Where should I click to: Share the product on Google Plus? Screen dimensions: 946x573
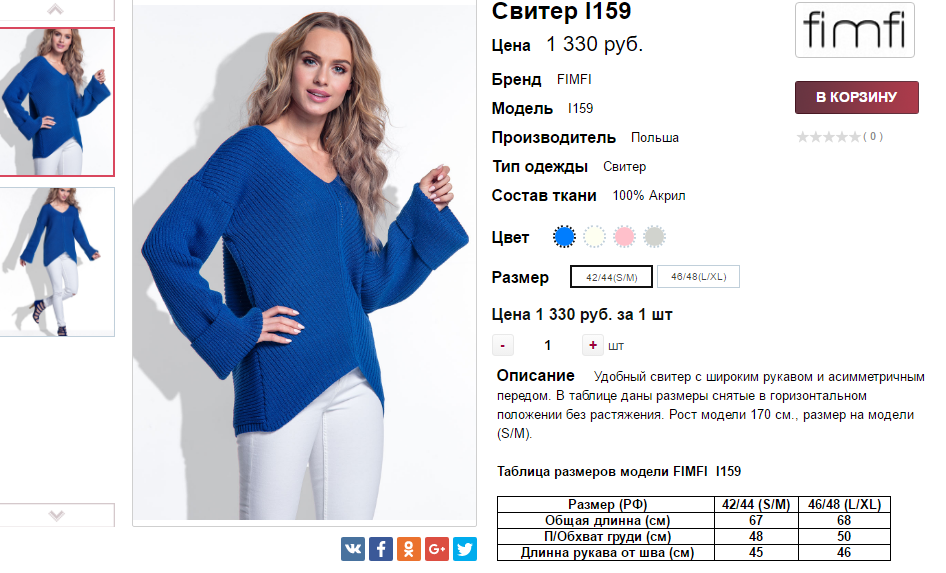437,549
